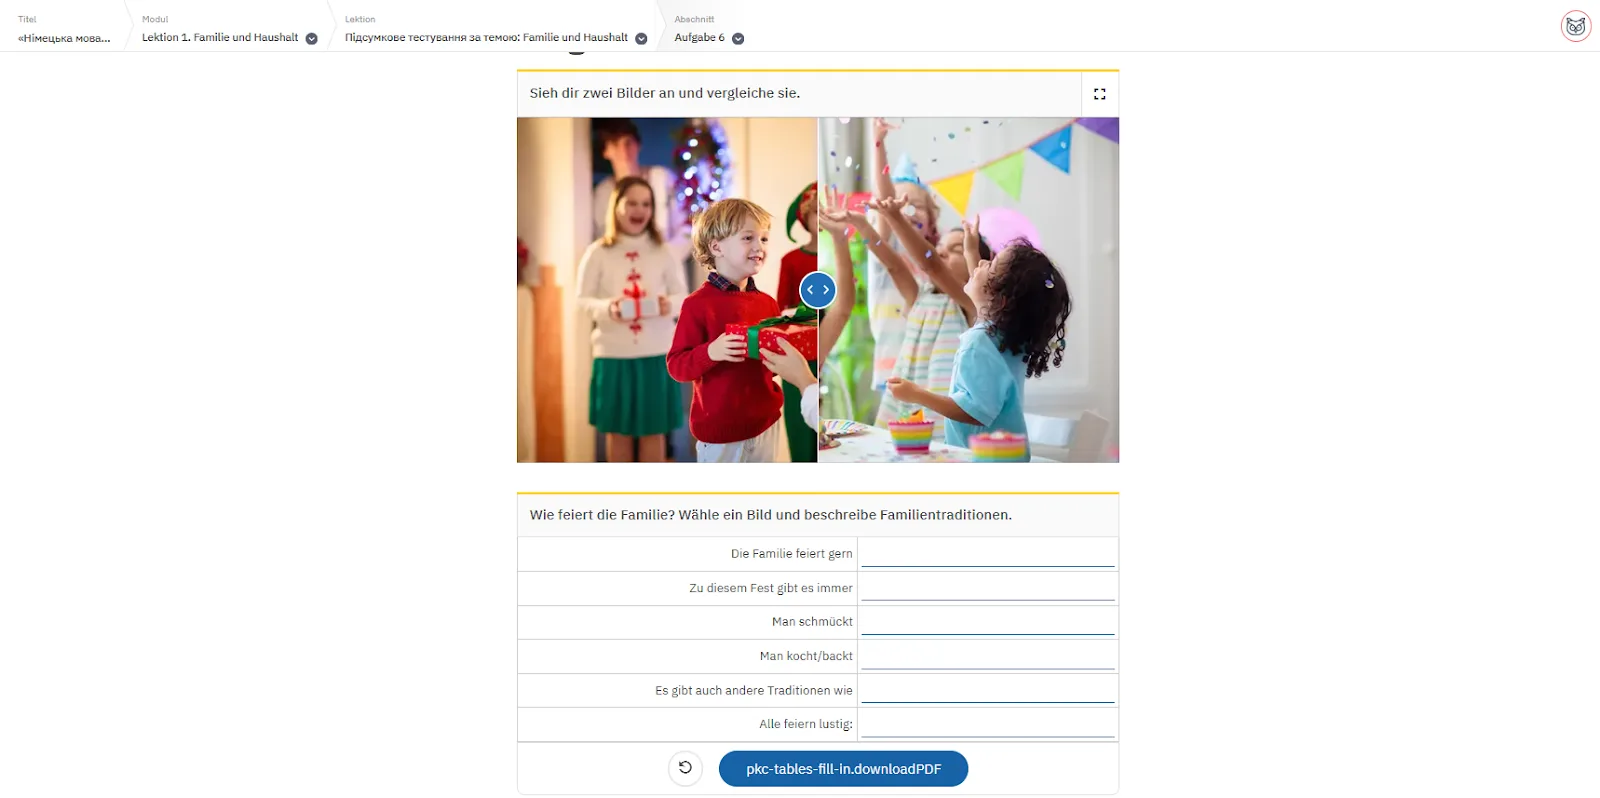Open the owl profile avatar
The width and height of the screenshot is (1600, 798).
click(x=1576, y=26)
